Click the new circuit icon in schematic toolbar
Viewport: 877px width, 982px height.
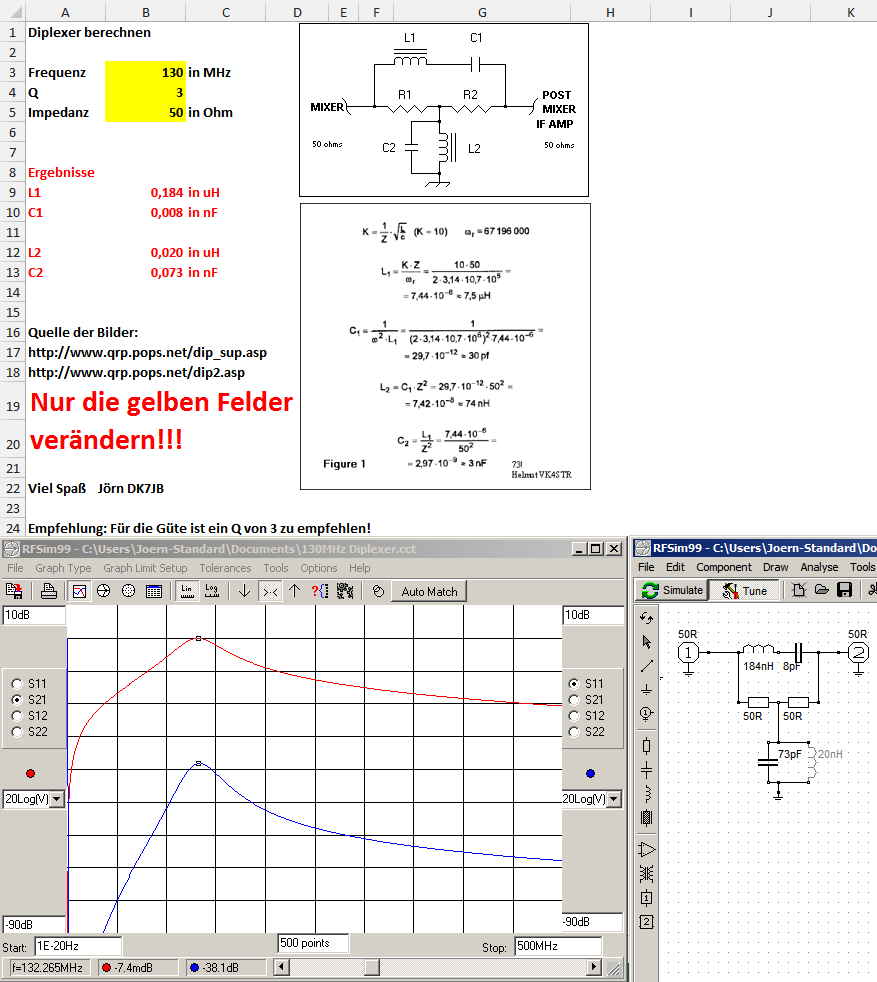[x=798, y=589]
